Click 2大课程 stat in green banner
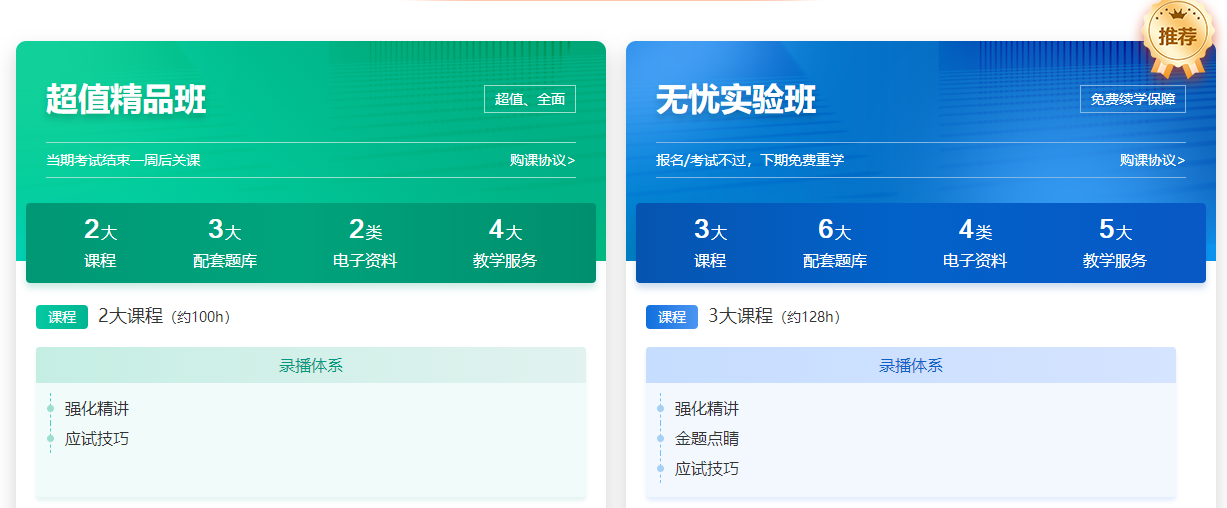The height and width of the screenshot is (508, 1227). point(100,244)
